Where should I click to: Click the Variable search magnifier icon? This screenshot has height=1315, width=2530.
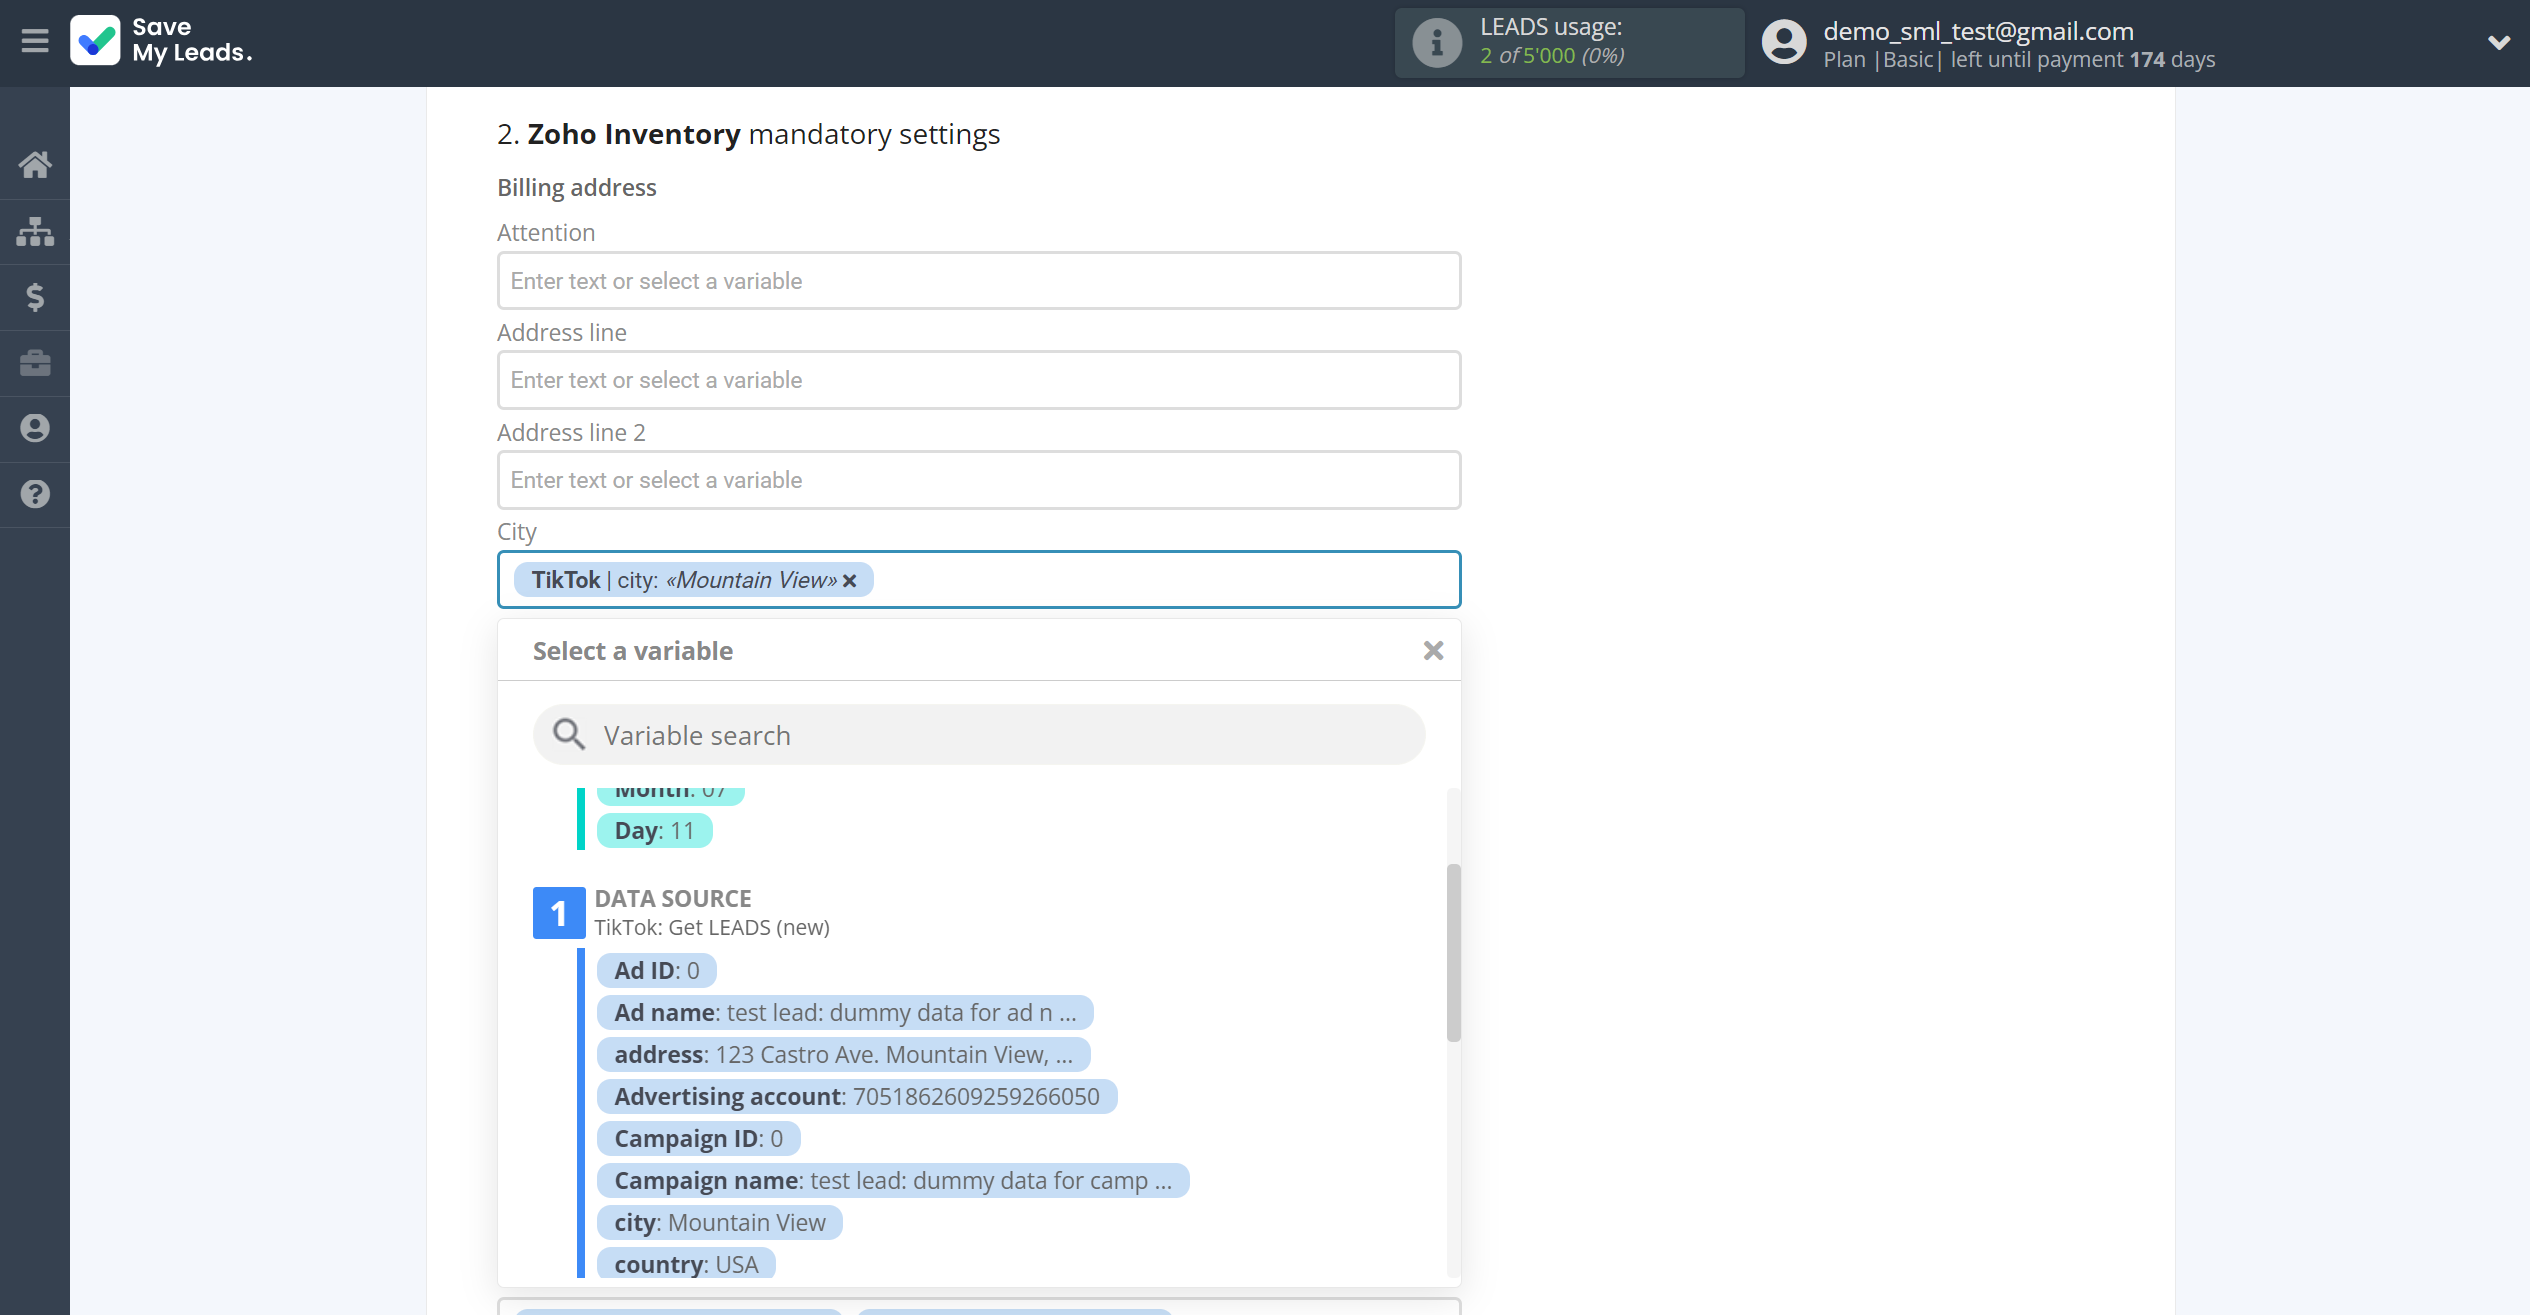click(x=569, y=735)
